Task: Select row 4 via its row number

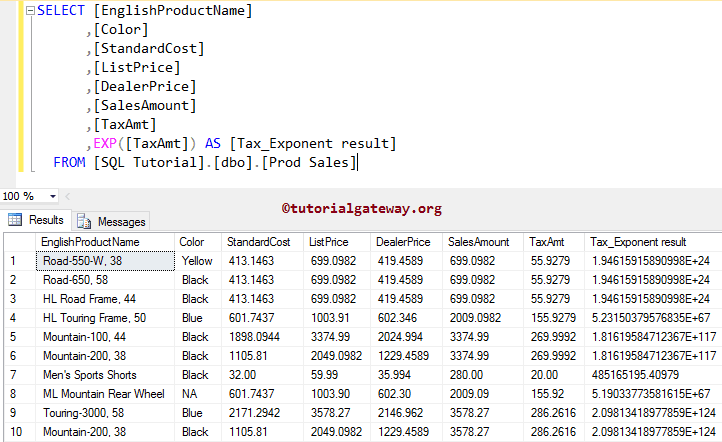Action: point(19,318)
